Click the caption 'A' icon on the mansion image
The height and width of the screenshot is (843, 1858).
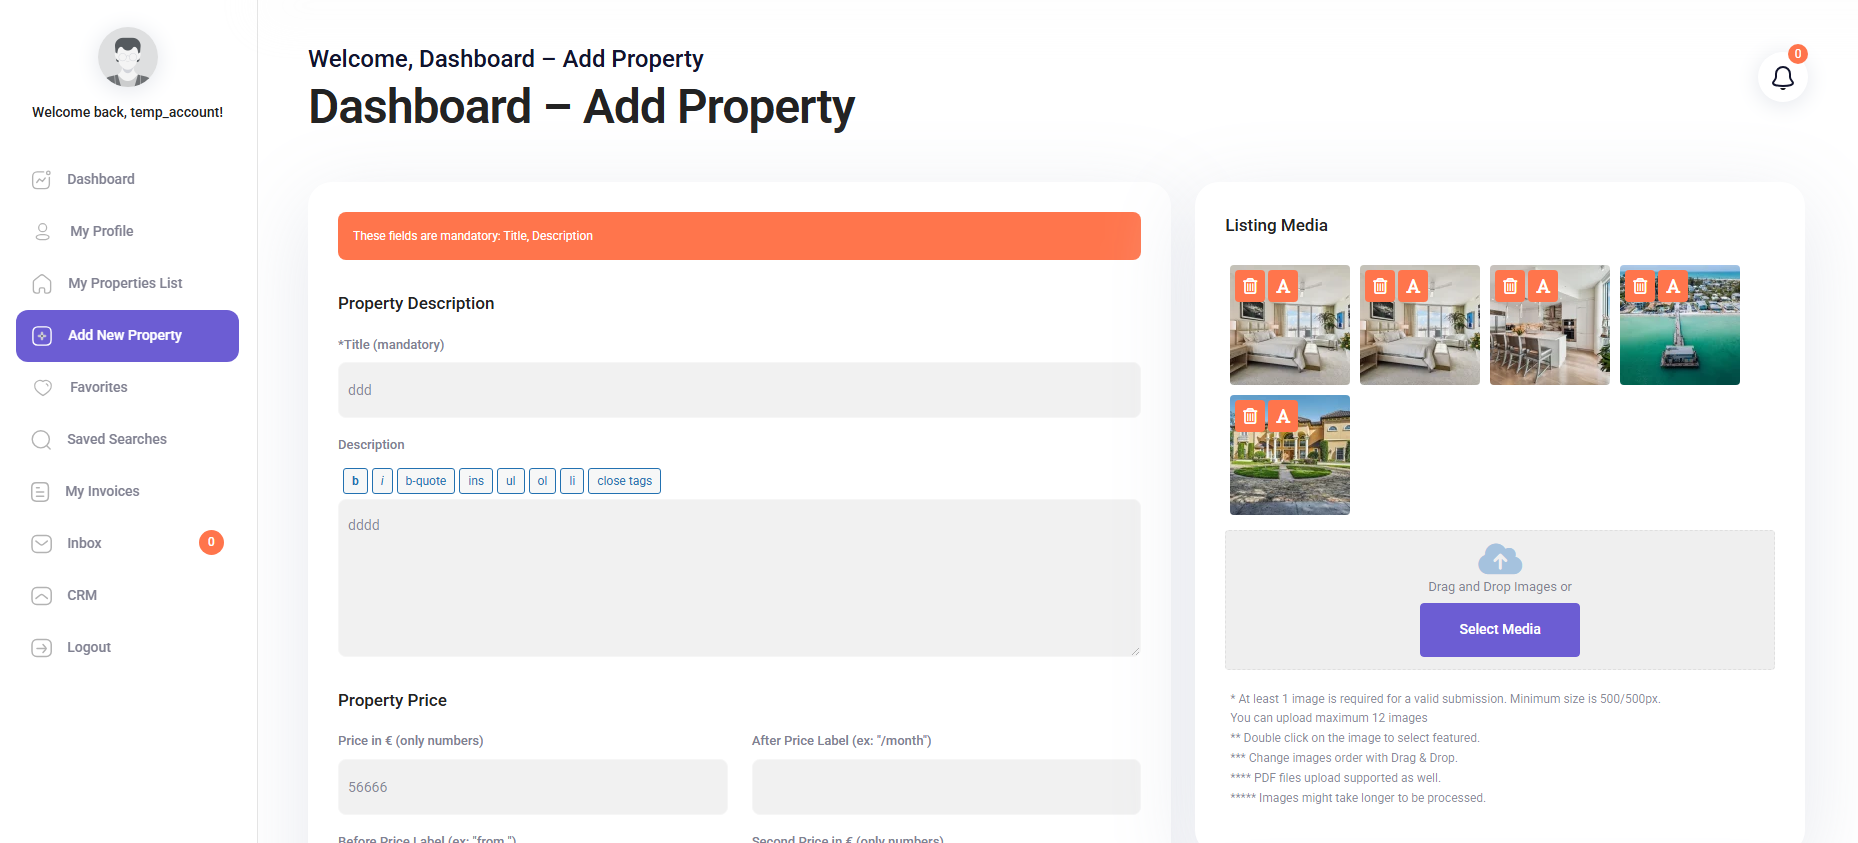1283,416
